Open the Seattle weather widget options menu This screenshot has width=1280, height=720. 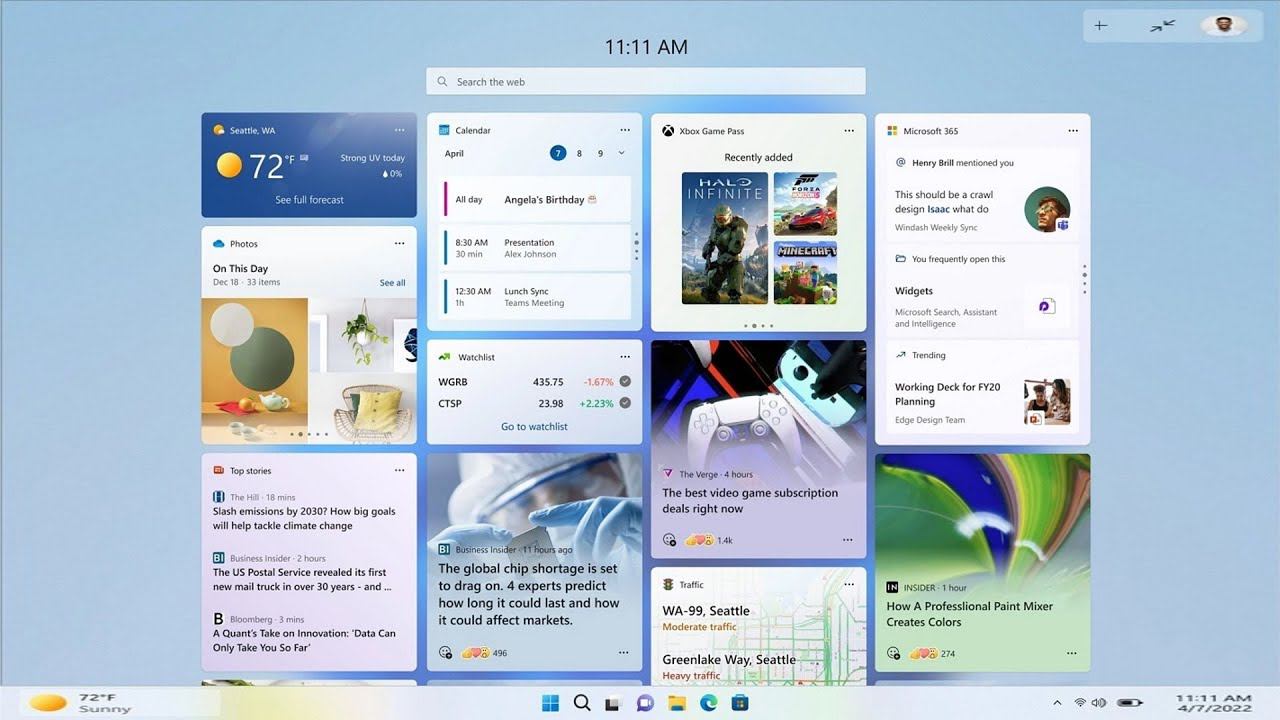point(399,130)
